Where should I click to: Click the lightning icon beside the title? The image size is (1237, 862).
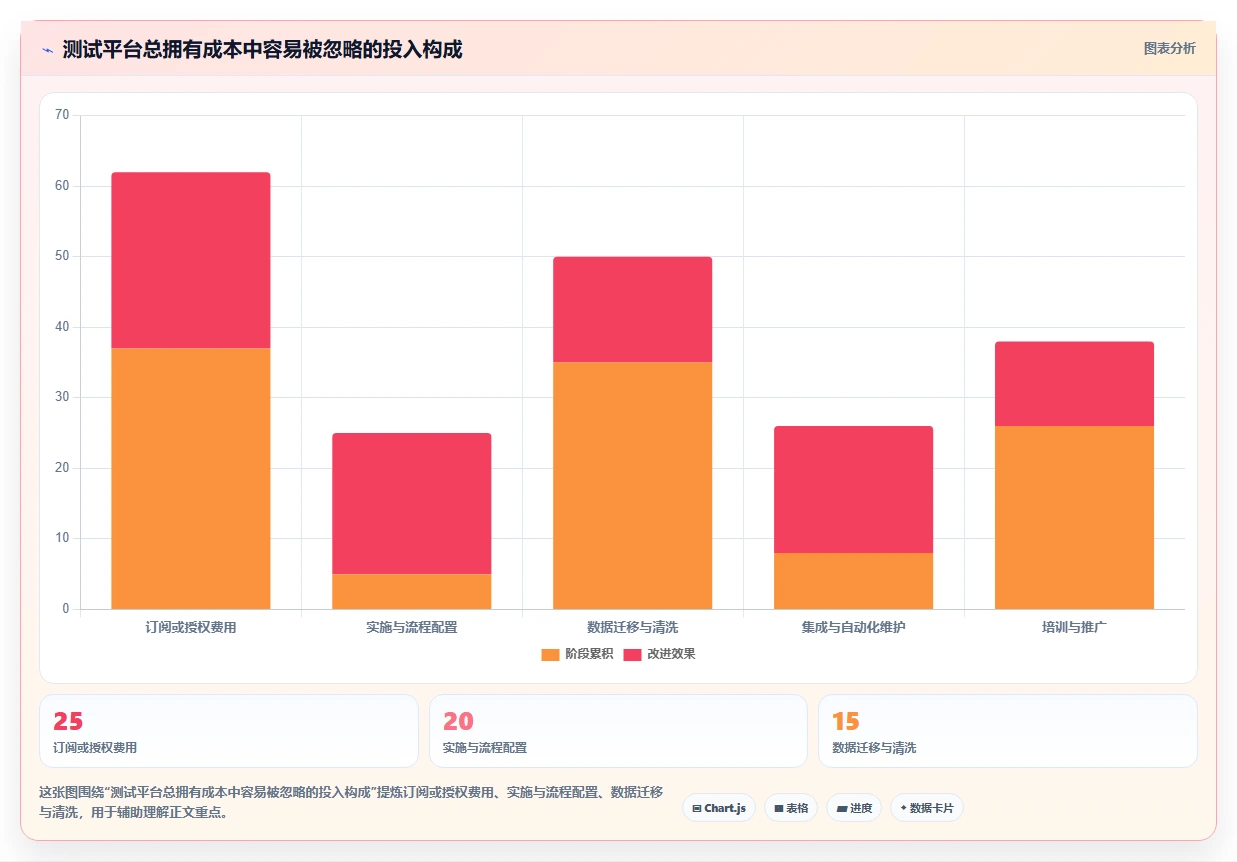click(x=47, y=49)
